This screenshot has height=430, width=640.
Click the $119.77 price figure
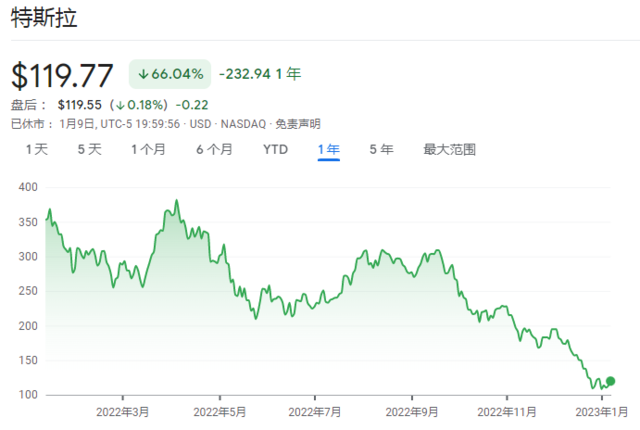[62, 75]
